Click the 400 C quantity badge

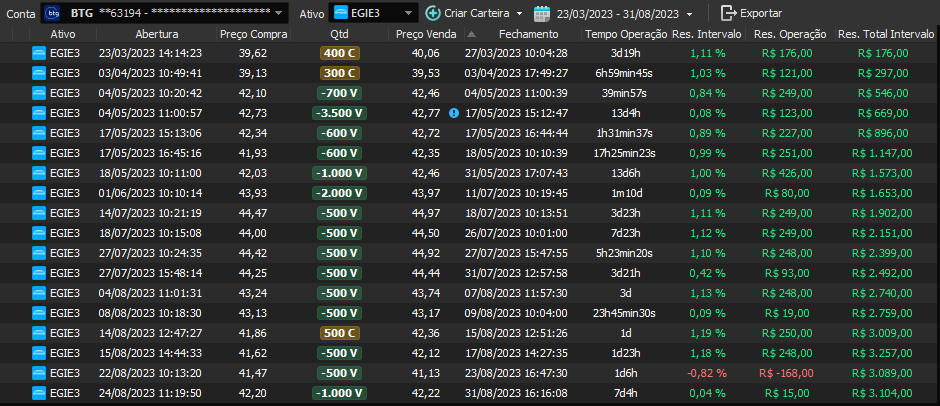(x=340, y=53)
